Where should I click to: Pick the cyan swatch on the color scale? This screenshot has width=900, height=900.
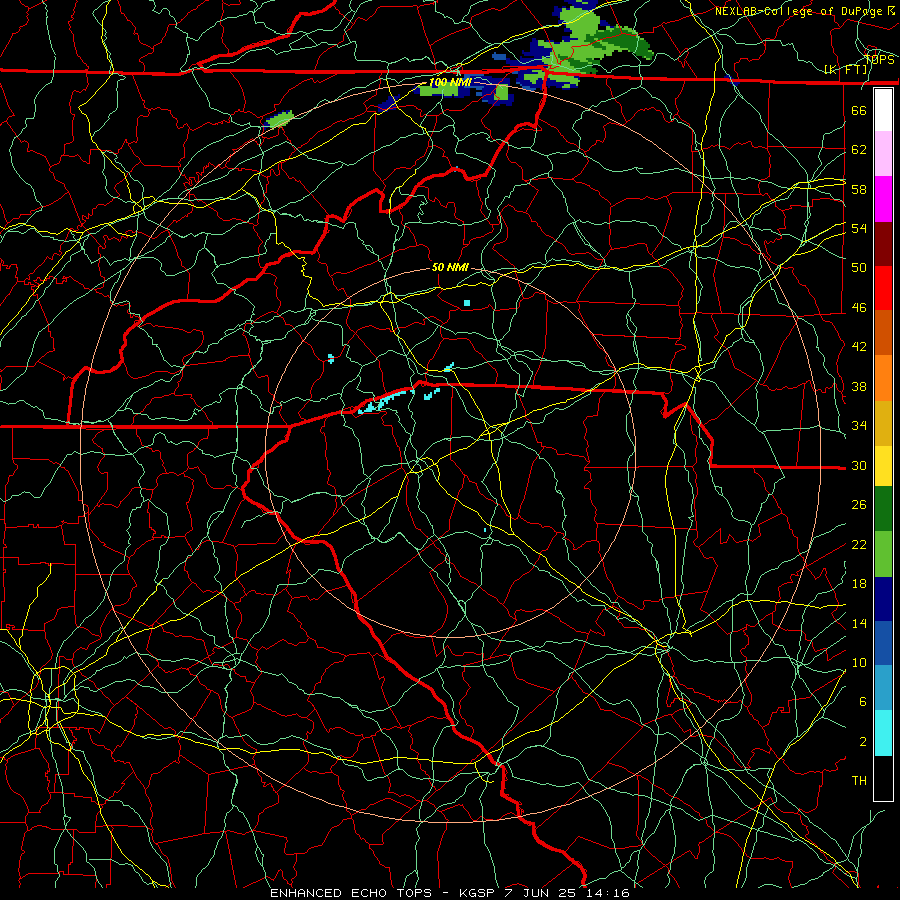[x=883, y=733]
